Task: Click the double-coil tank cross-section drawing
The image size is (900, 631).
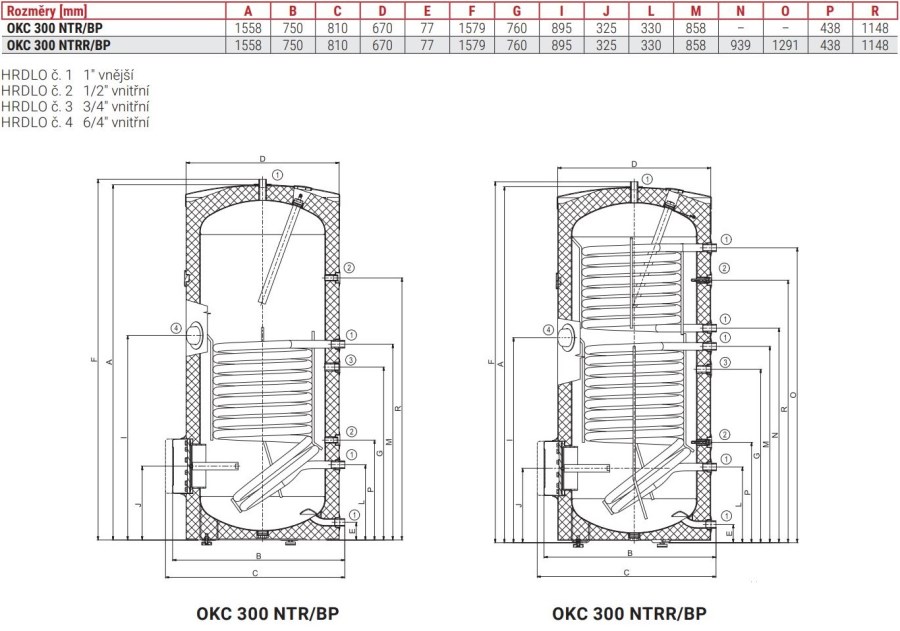Action: pyautogui.click(x=646, y=370)
